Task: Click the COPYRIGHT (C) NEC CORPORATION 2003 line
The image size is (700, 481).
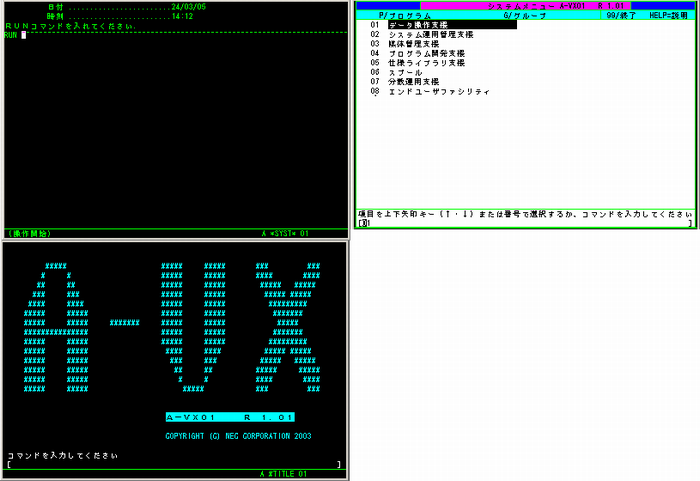Action: click(238, 436)
